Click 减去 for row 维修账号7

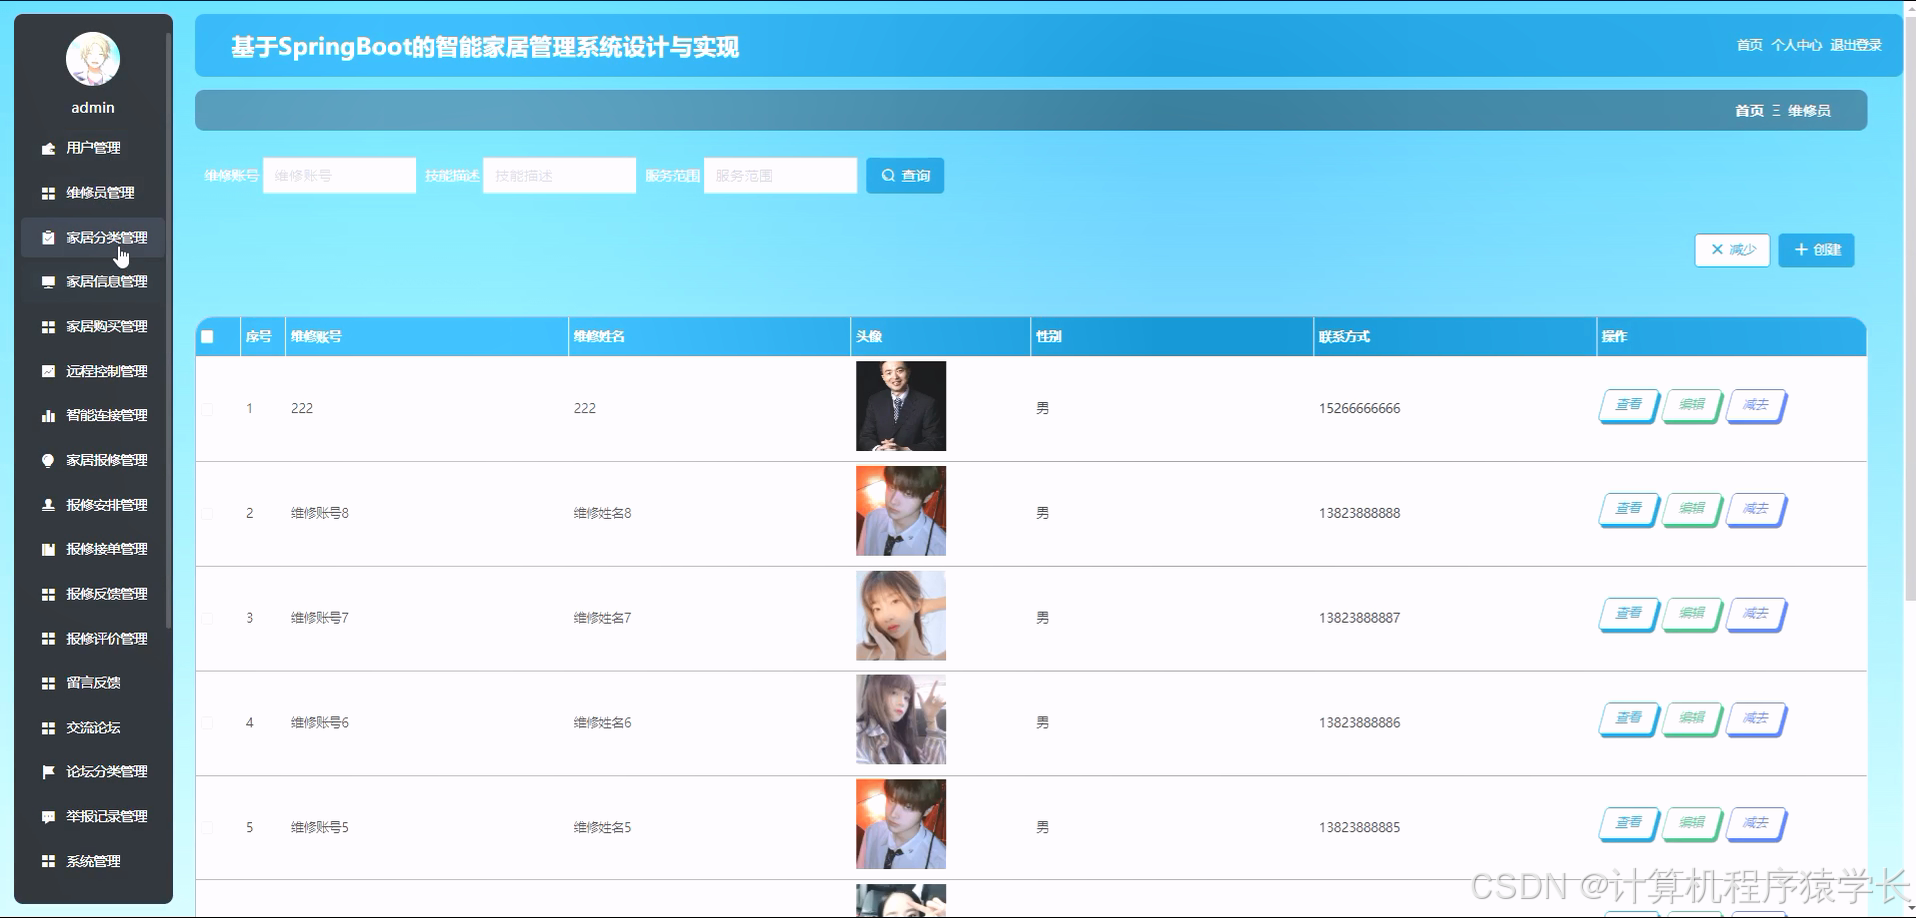coord(1755,615)
